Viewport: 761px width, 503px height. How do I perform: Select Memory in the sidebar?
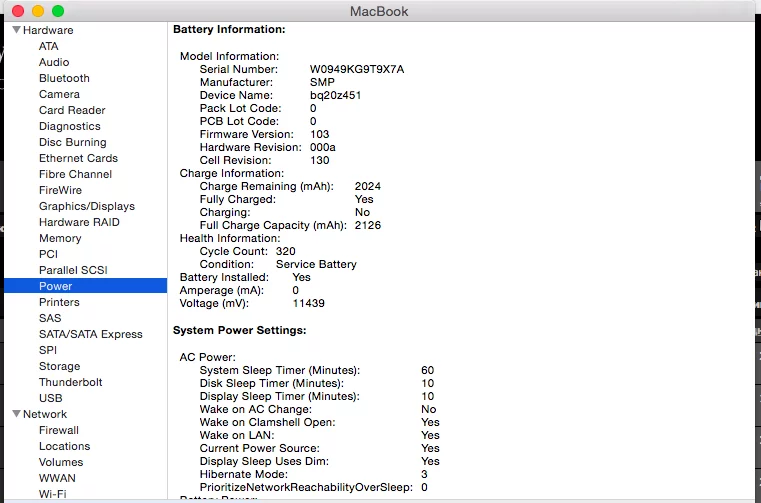[60, 238]
